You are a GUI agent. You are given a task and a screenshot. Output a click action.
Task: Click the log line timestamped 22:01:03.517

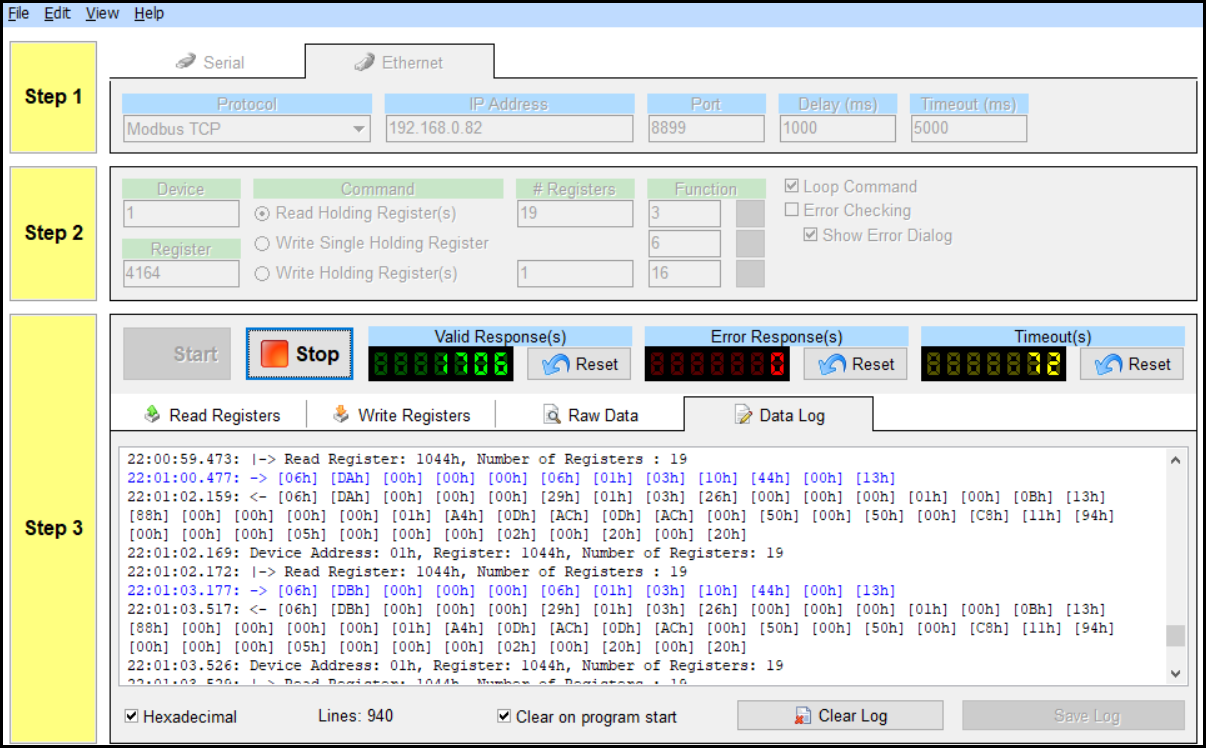pos(622,628)
